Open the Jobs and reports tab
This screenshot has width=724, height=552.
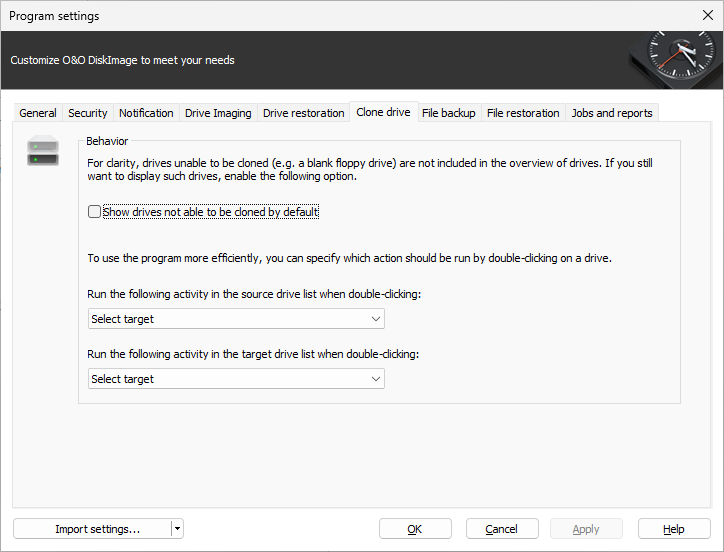point(612,113)
